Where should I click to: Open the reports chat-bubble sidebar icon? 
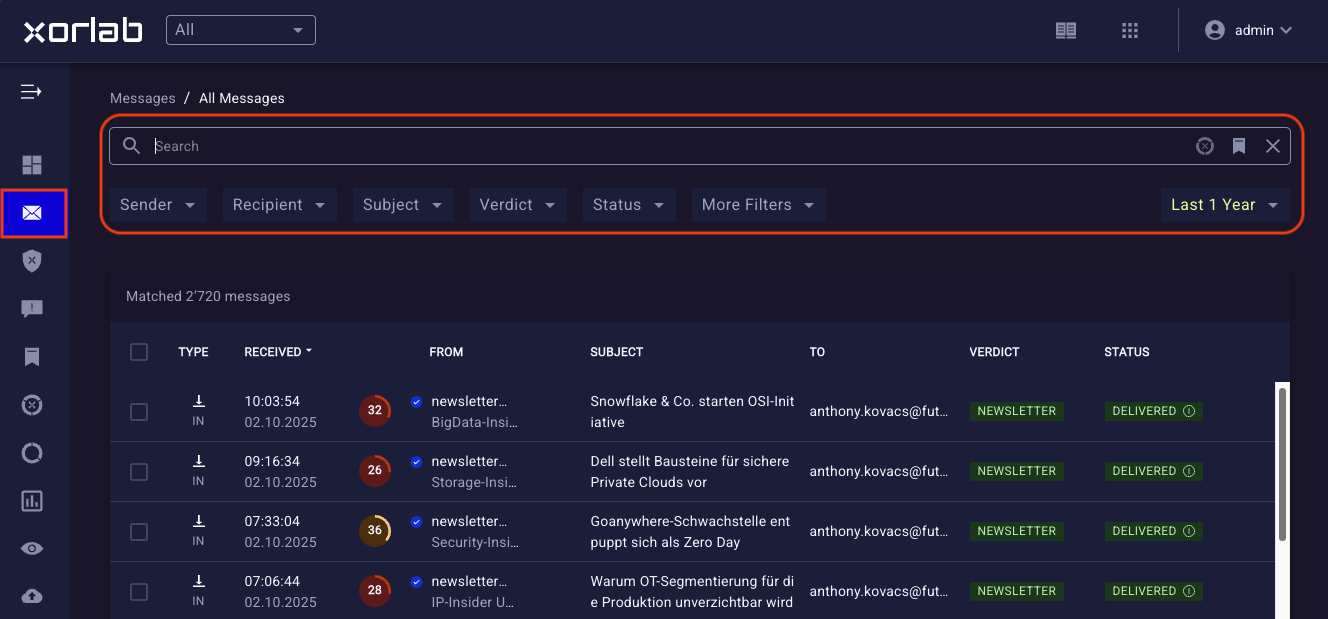tap(32, 309)
